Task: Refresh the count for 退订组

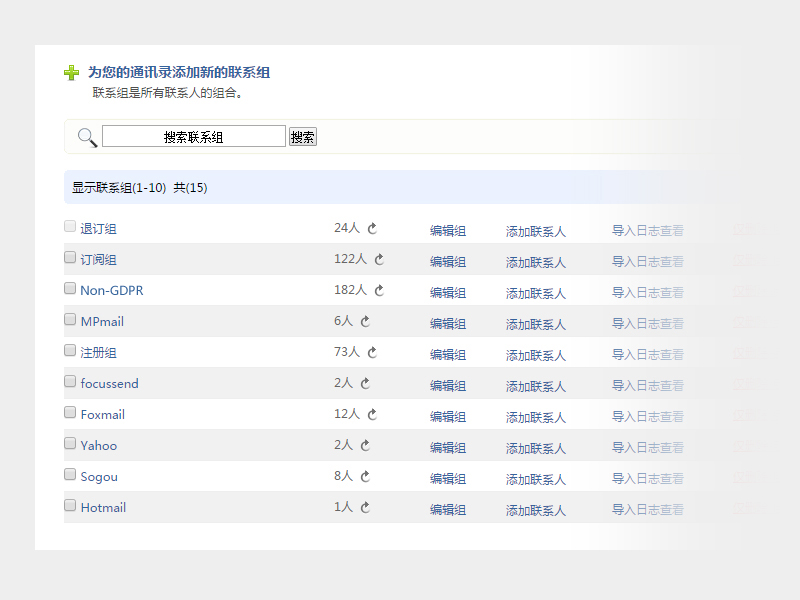Action: [x=372, y=228]
